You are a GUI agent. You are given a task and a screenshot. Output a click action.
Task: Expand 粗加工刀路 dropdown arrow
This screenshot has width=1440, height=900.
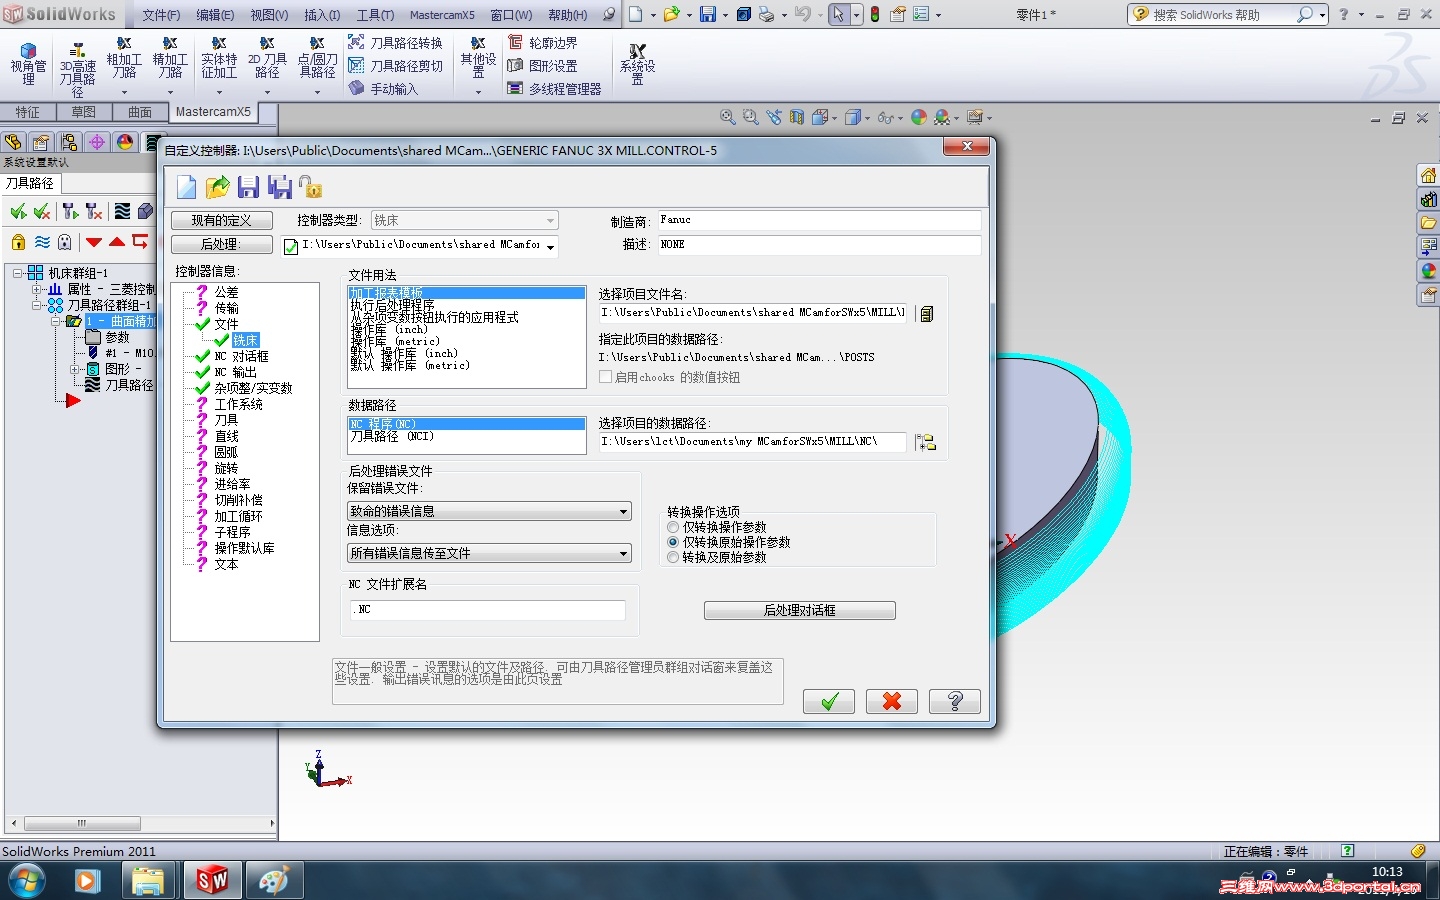coord(124,92)
